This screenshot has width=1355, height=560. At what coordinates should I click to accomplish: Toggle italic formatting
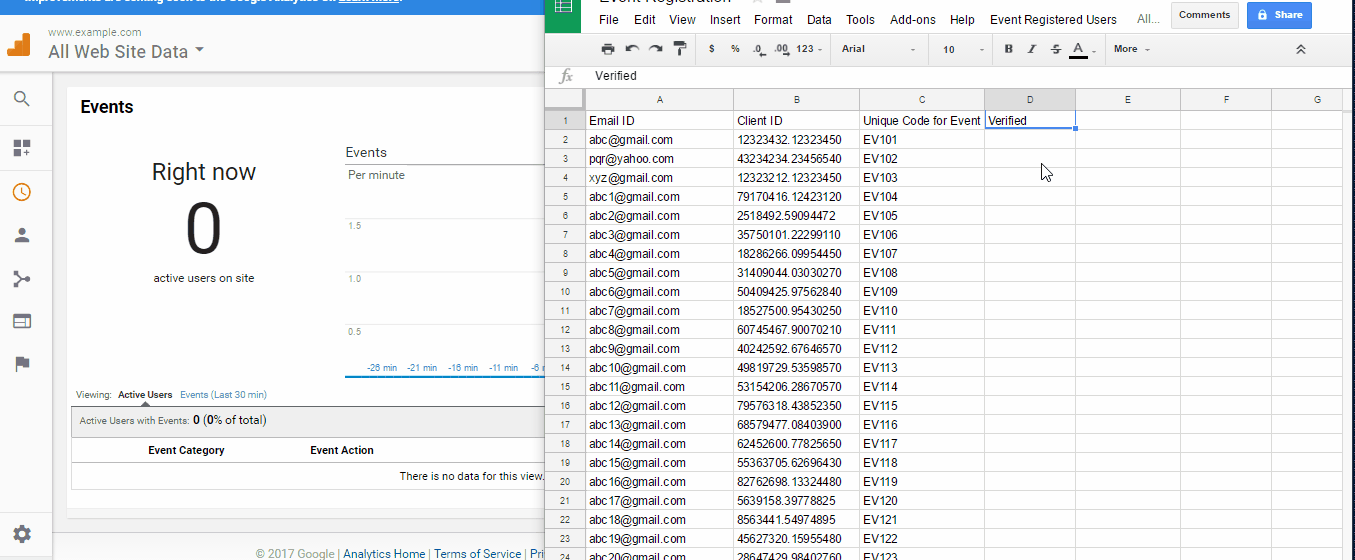coord(1031,49)
